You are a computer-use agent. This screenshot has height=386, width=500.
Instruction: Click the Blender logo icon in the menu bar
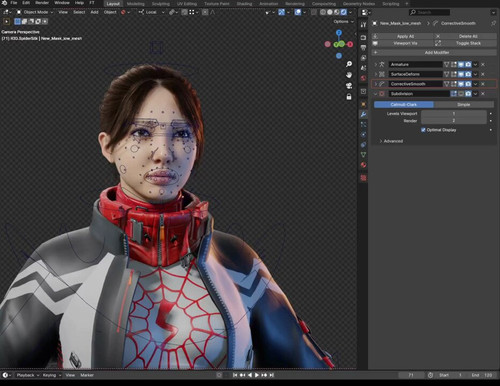4,3
